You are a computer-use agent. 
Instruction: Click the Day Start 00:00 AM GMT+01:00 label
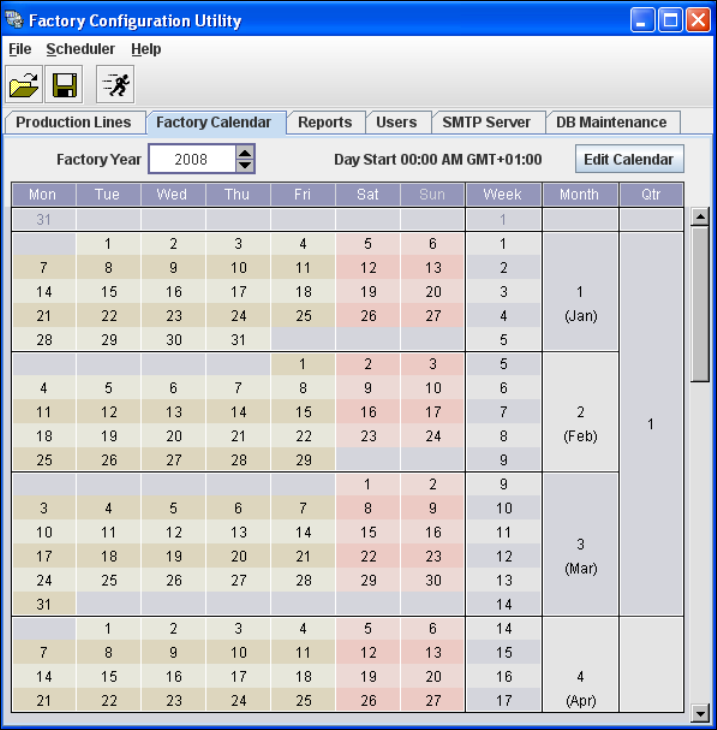click(x=438, y=160)
